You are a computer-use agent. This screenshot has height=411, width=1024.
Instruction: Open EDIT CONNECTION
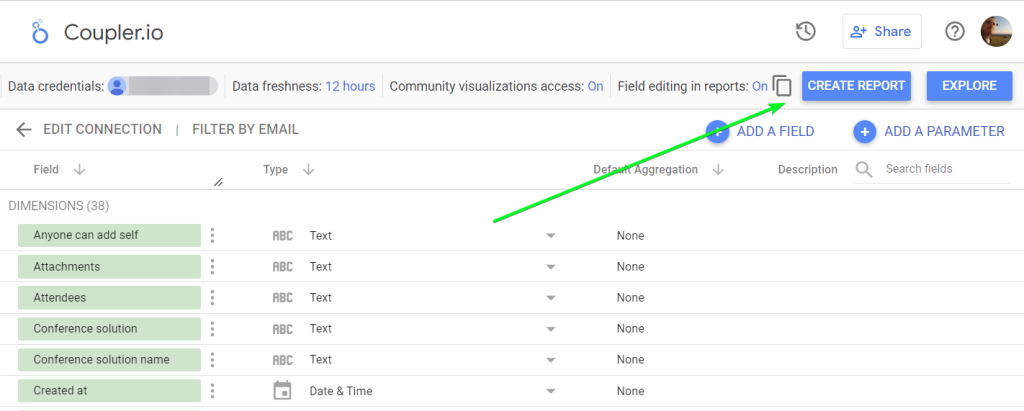point(103,129)
